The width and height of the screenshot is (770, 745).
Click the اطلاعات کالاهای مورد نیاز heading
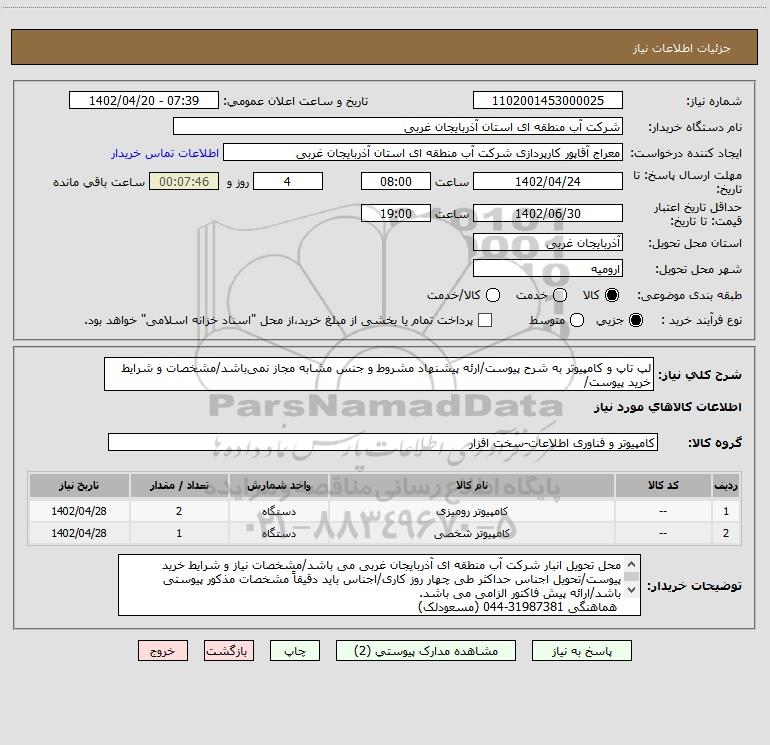click(668, 407)
